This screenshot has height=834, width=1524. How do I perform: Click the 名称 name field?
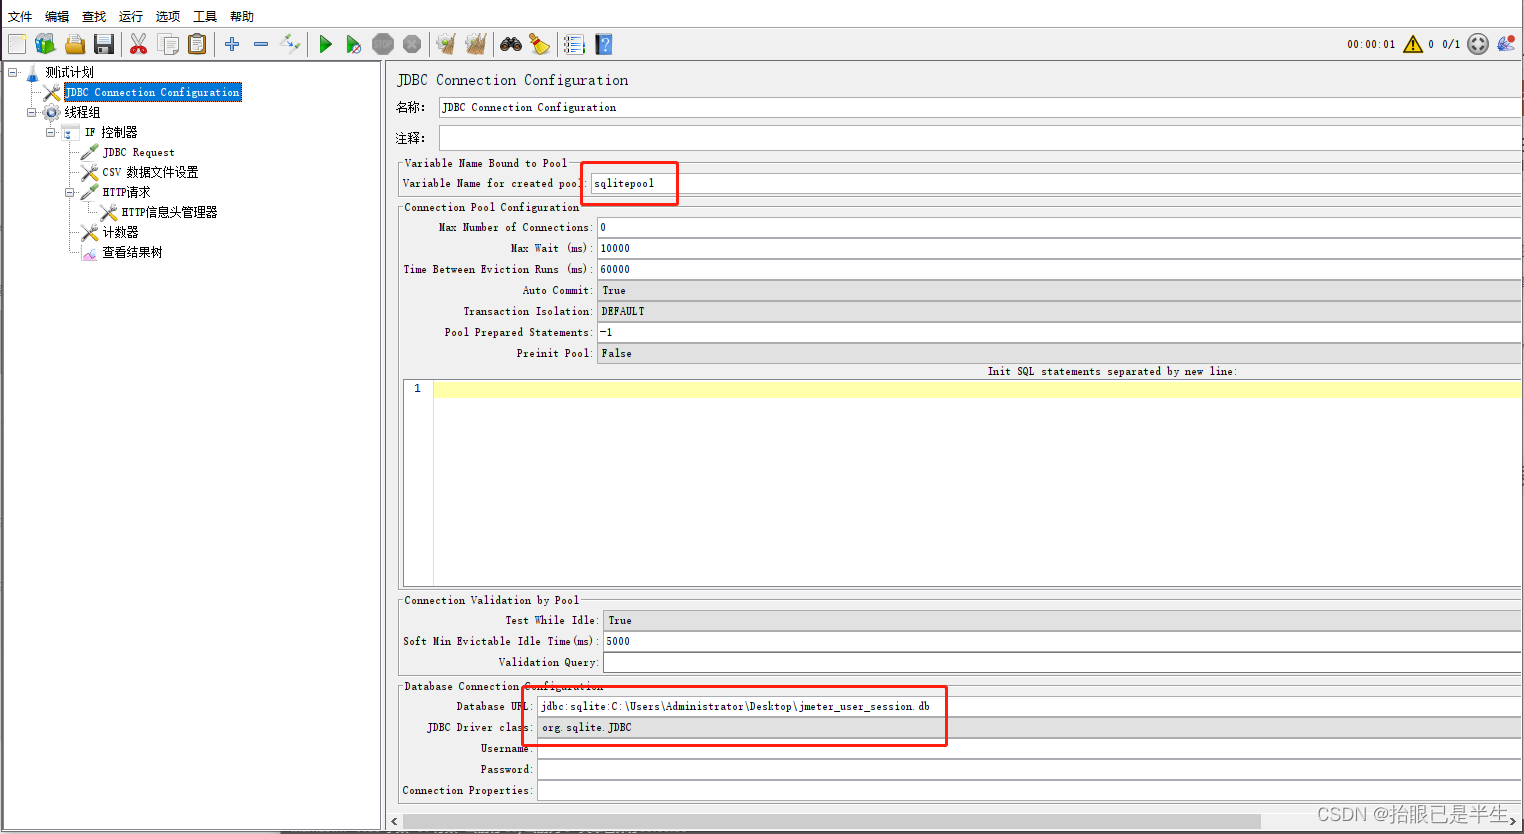(980, 107)
